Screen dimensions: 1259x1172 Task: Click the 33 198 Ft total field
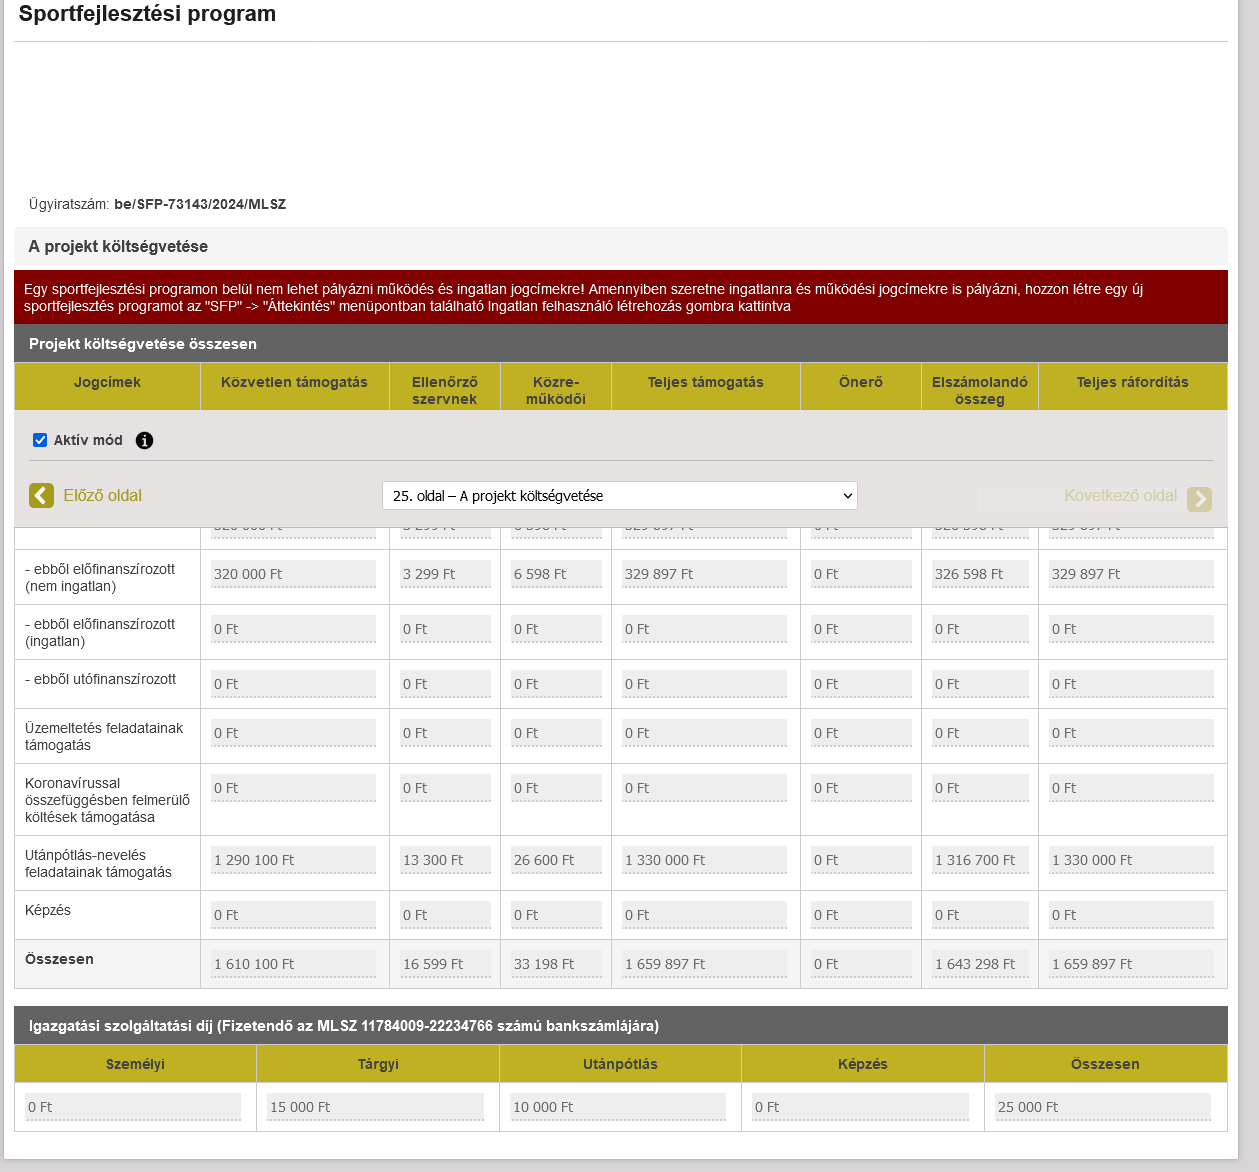click(x=556, y=964)
